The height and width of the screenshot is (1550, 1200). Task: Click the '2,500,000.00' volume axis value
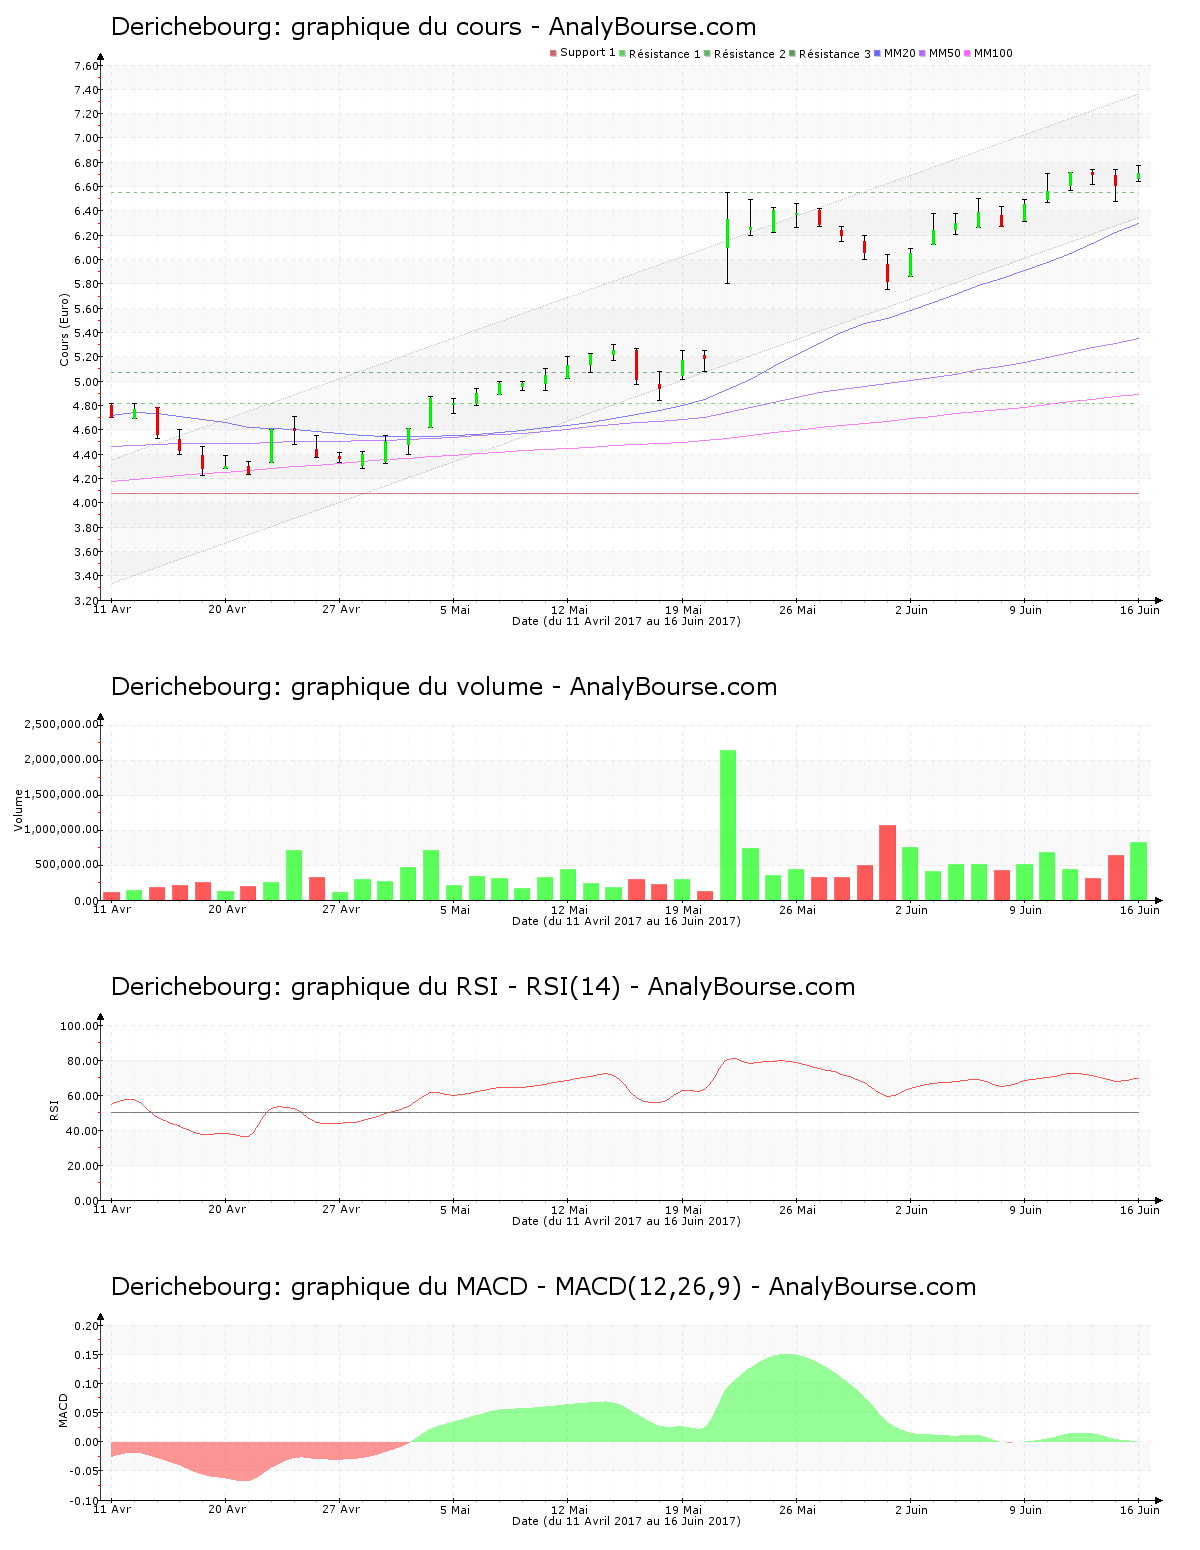point(61,724)
